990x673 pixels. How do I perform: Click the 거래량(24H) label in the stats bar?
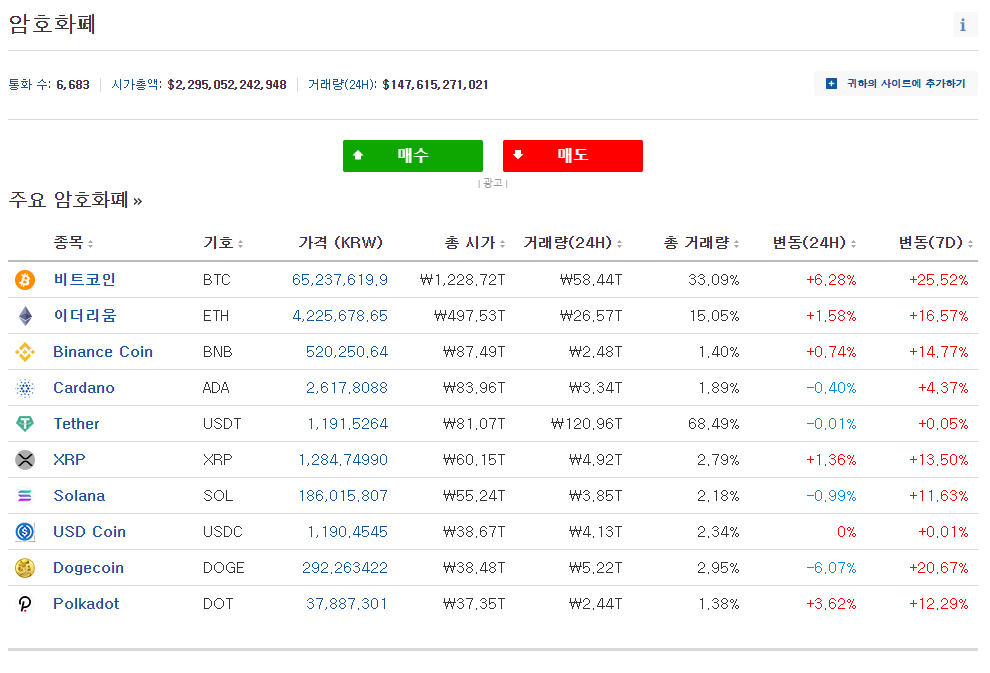tap(342, 85)
